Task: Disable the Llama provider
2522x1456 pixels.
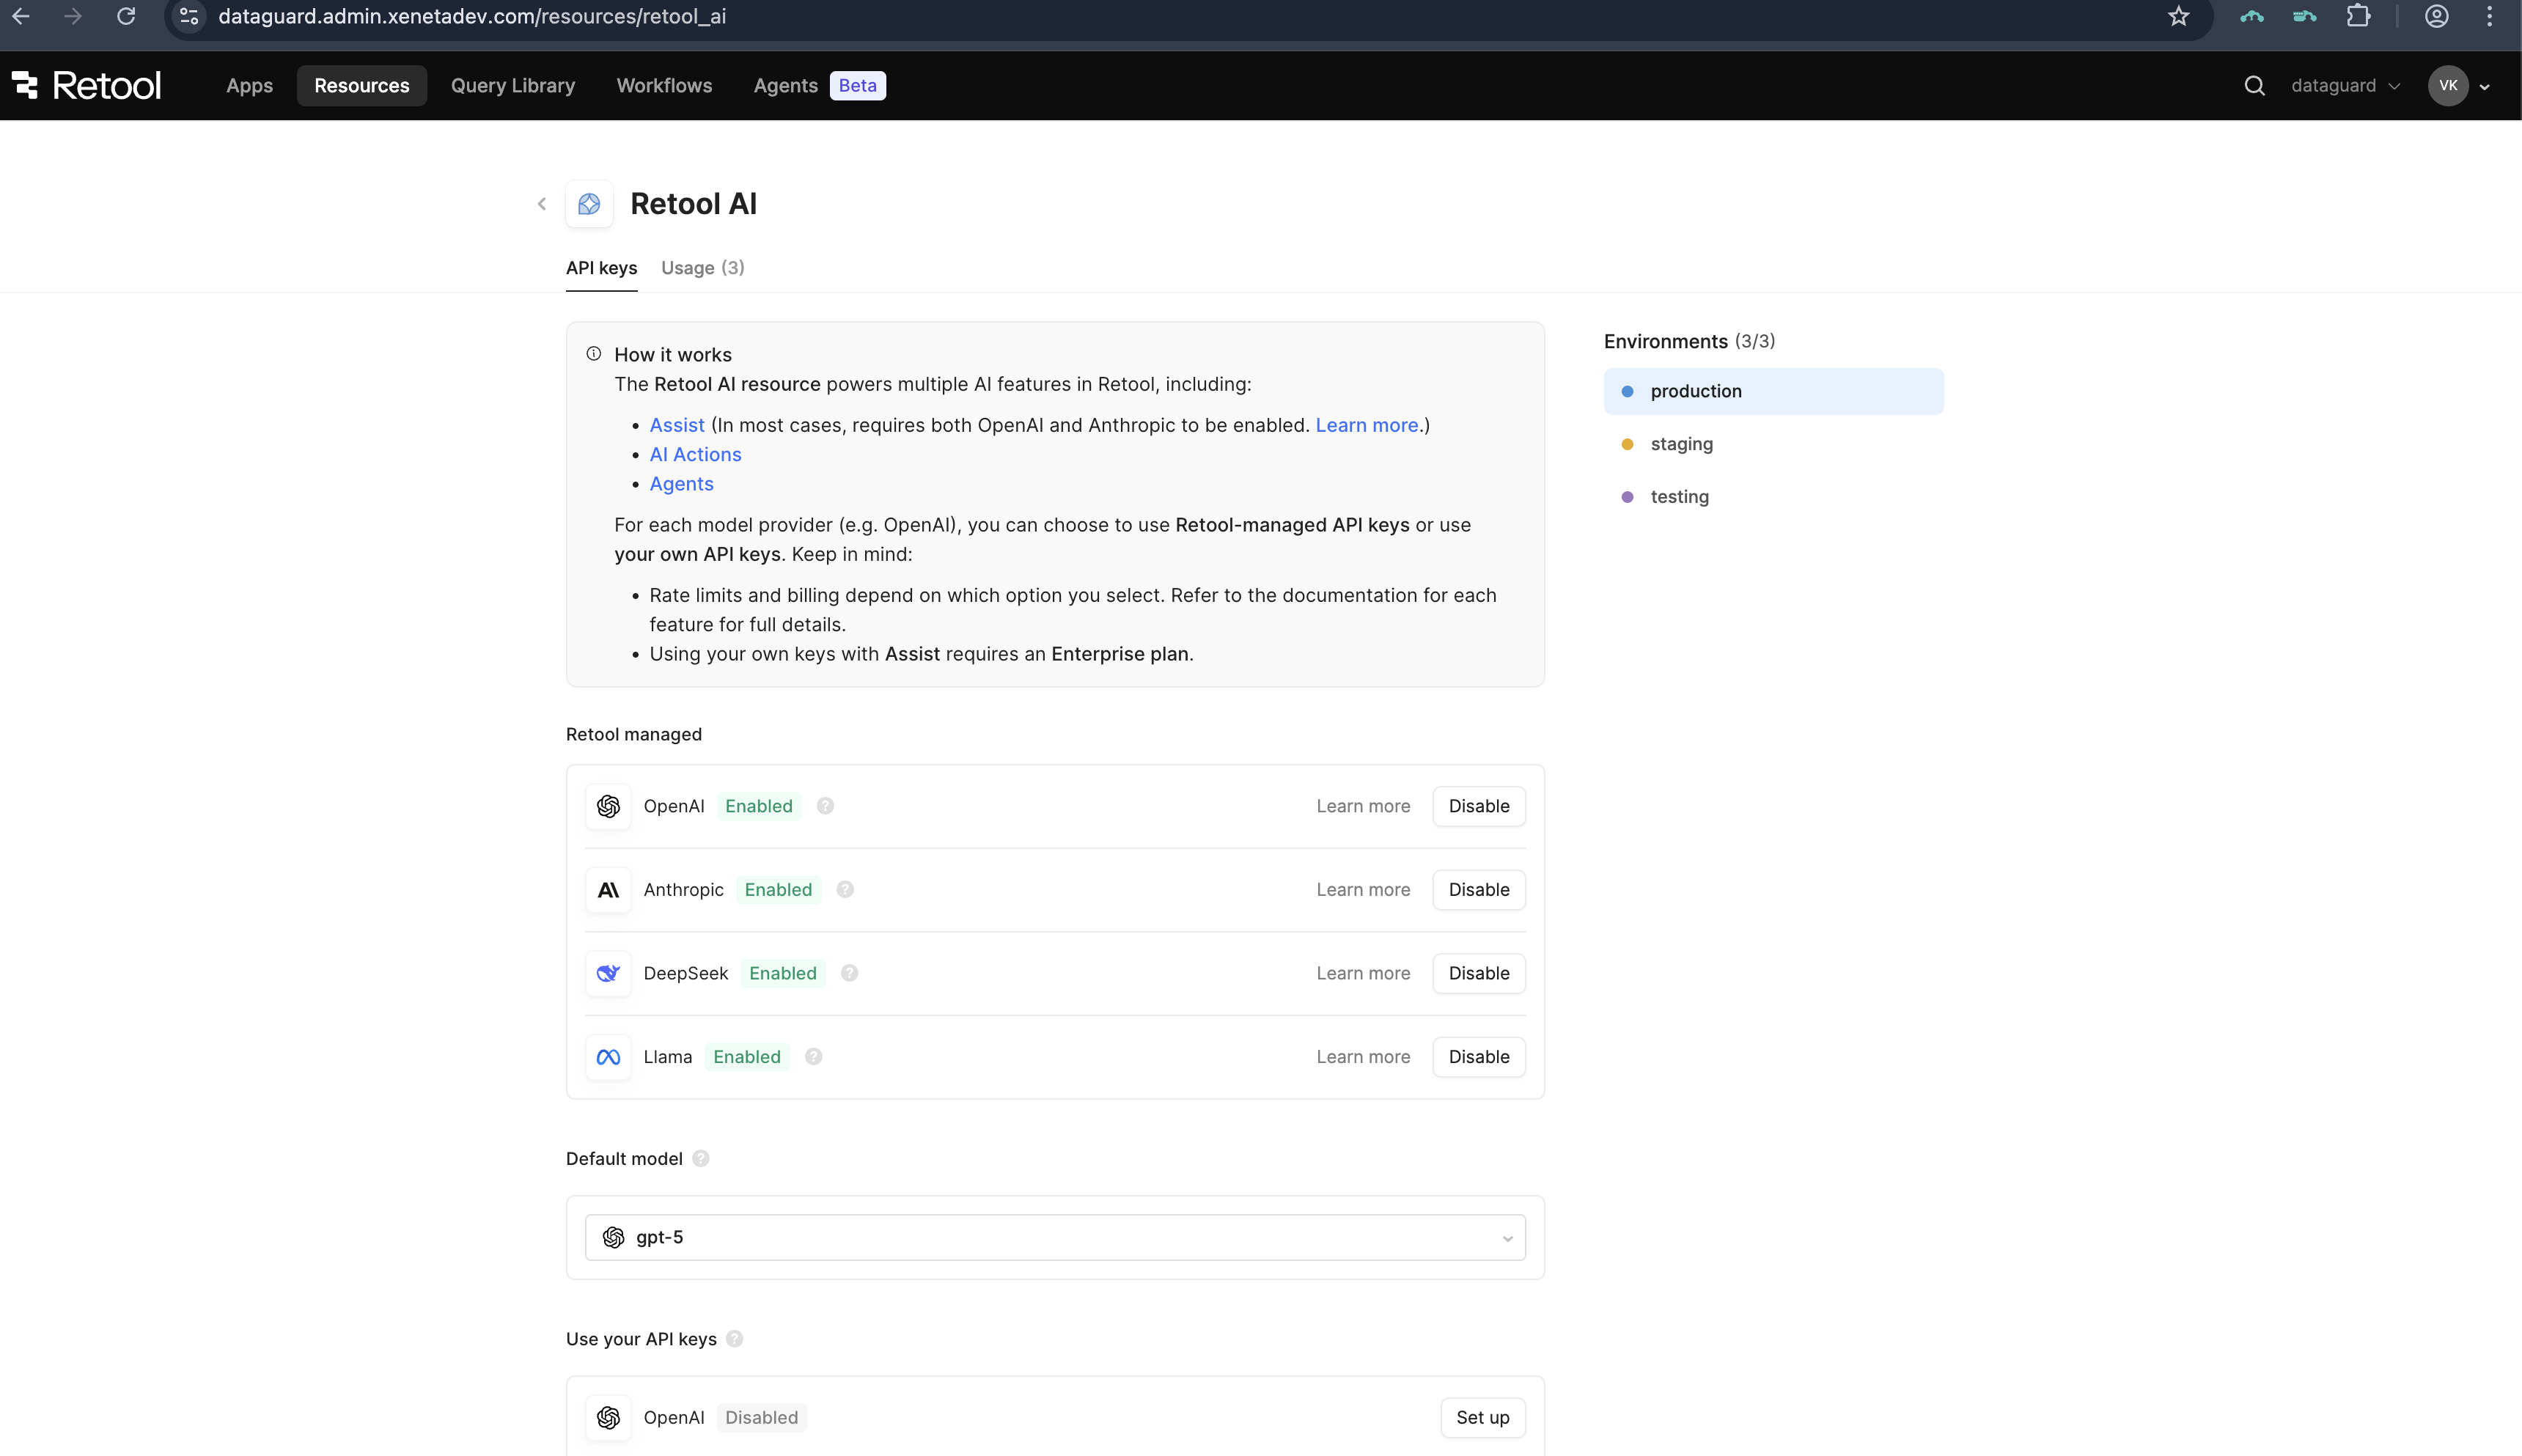Action: [x=1478, y=1056]
